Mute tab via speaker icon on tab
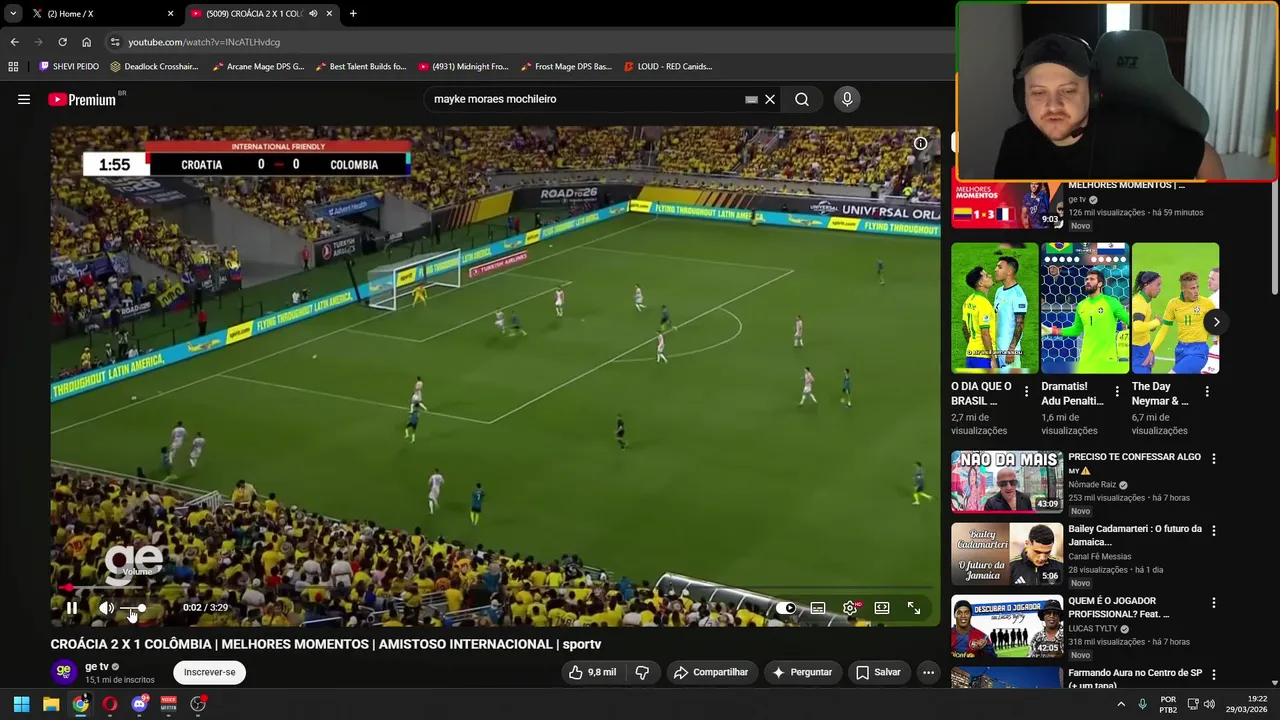The image size is (1280, 720). 313,14
